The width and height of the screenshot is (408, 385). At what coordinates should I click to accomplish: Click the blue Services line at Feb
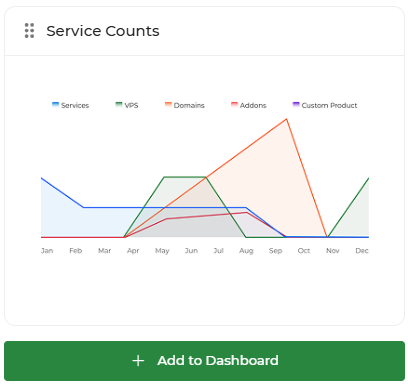(83, 208)
